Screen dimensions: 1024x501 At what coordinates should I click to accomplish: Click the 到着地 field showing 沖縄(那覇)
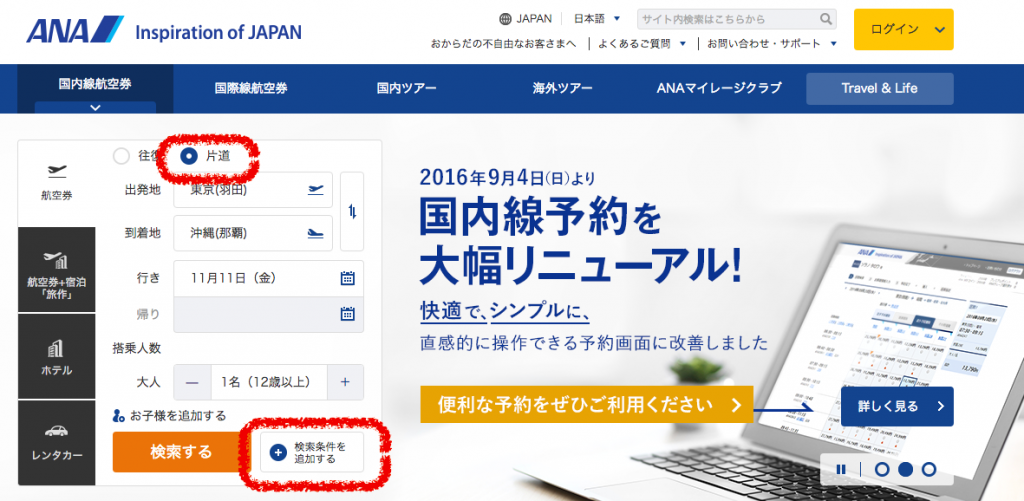[253, 233]
